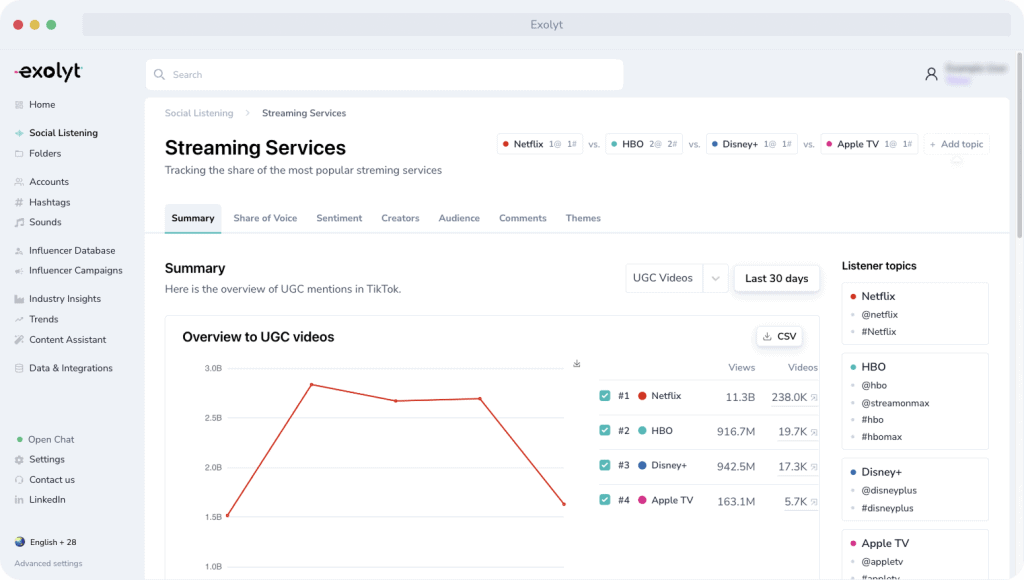Click the Content Assistant wand icon
The width and height of the screenshot is (1024, 580).
19,340
